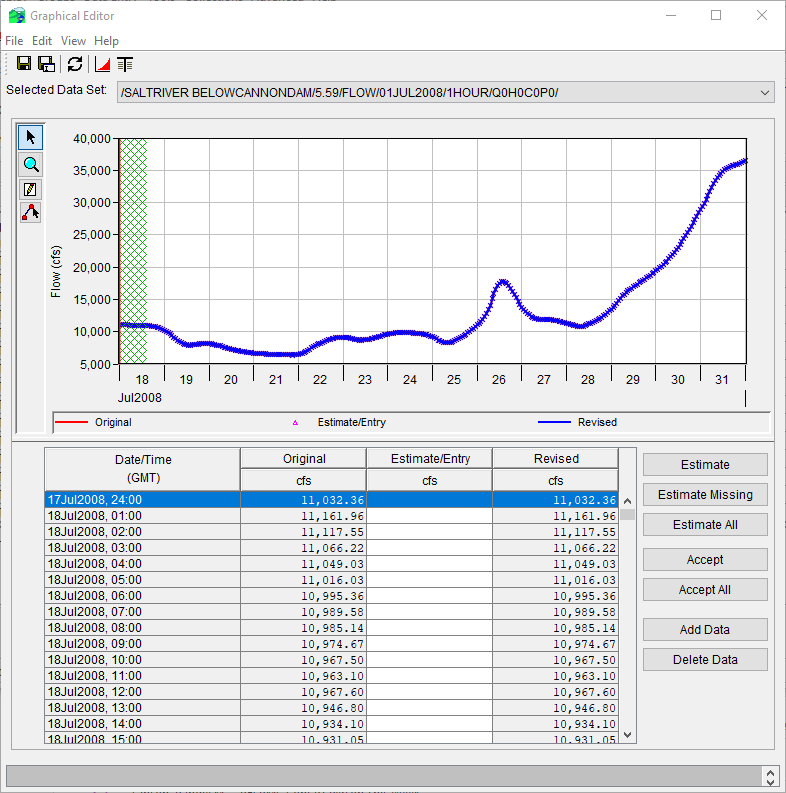Click the 40,000 y-axis tick label
Image resolution: width=786 pixels, height=793 pixels.
click(92, 139)
